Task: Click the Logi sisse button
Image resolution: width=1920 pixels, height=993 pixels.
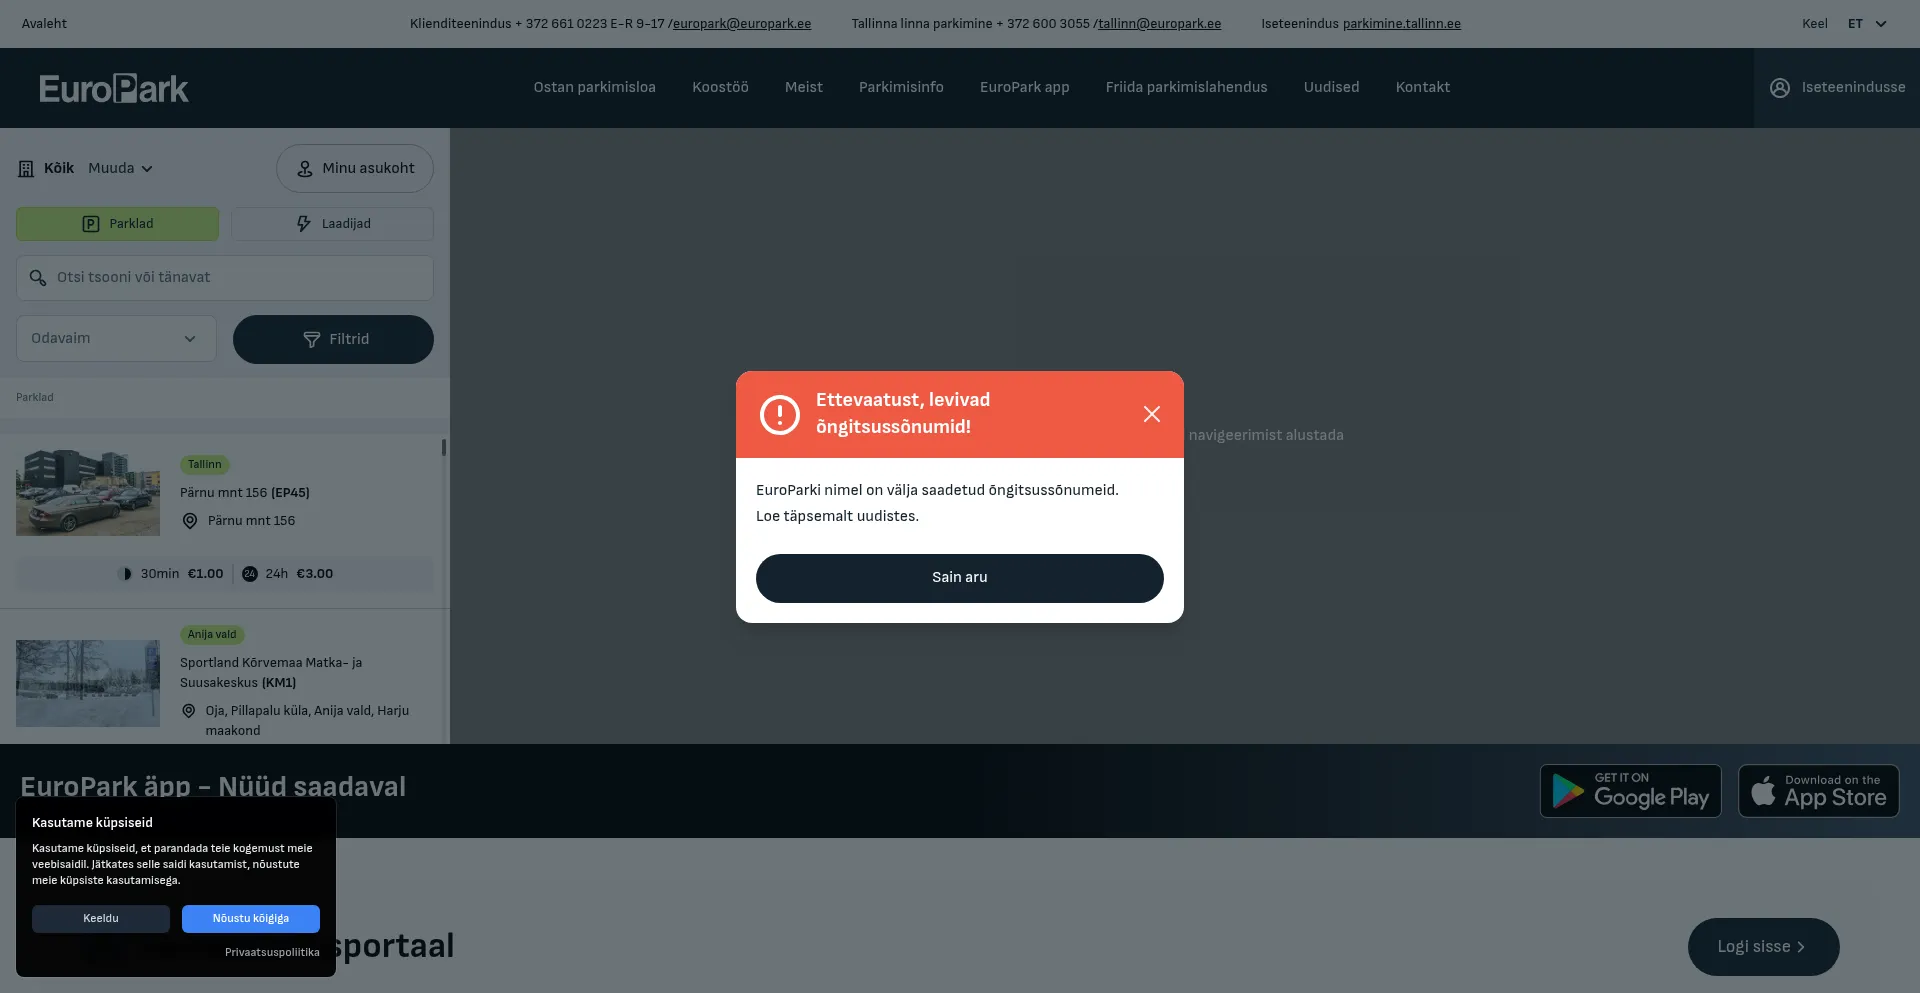Action: click(x=1764, y=947)
